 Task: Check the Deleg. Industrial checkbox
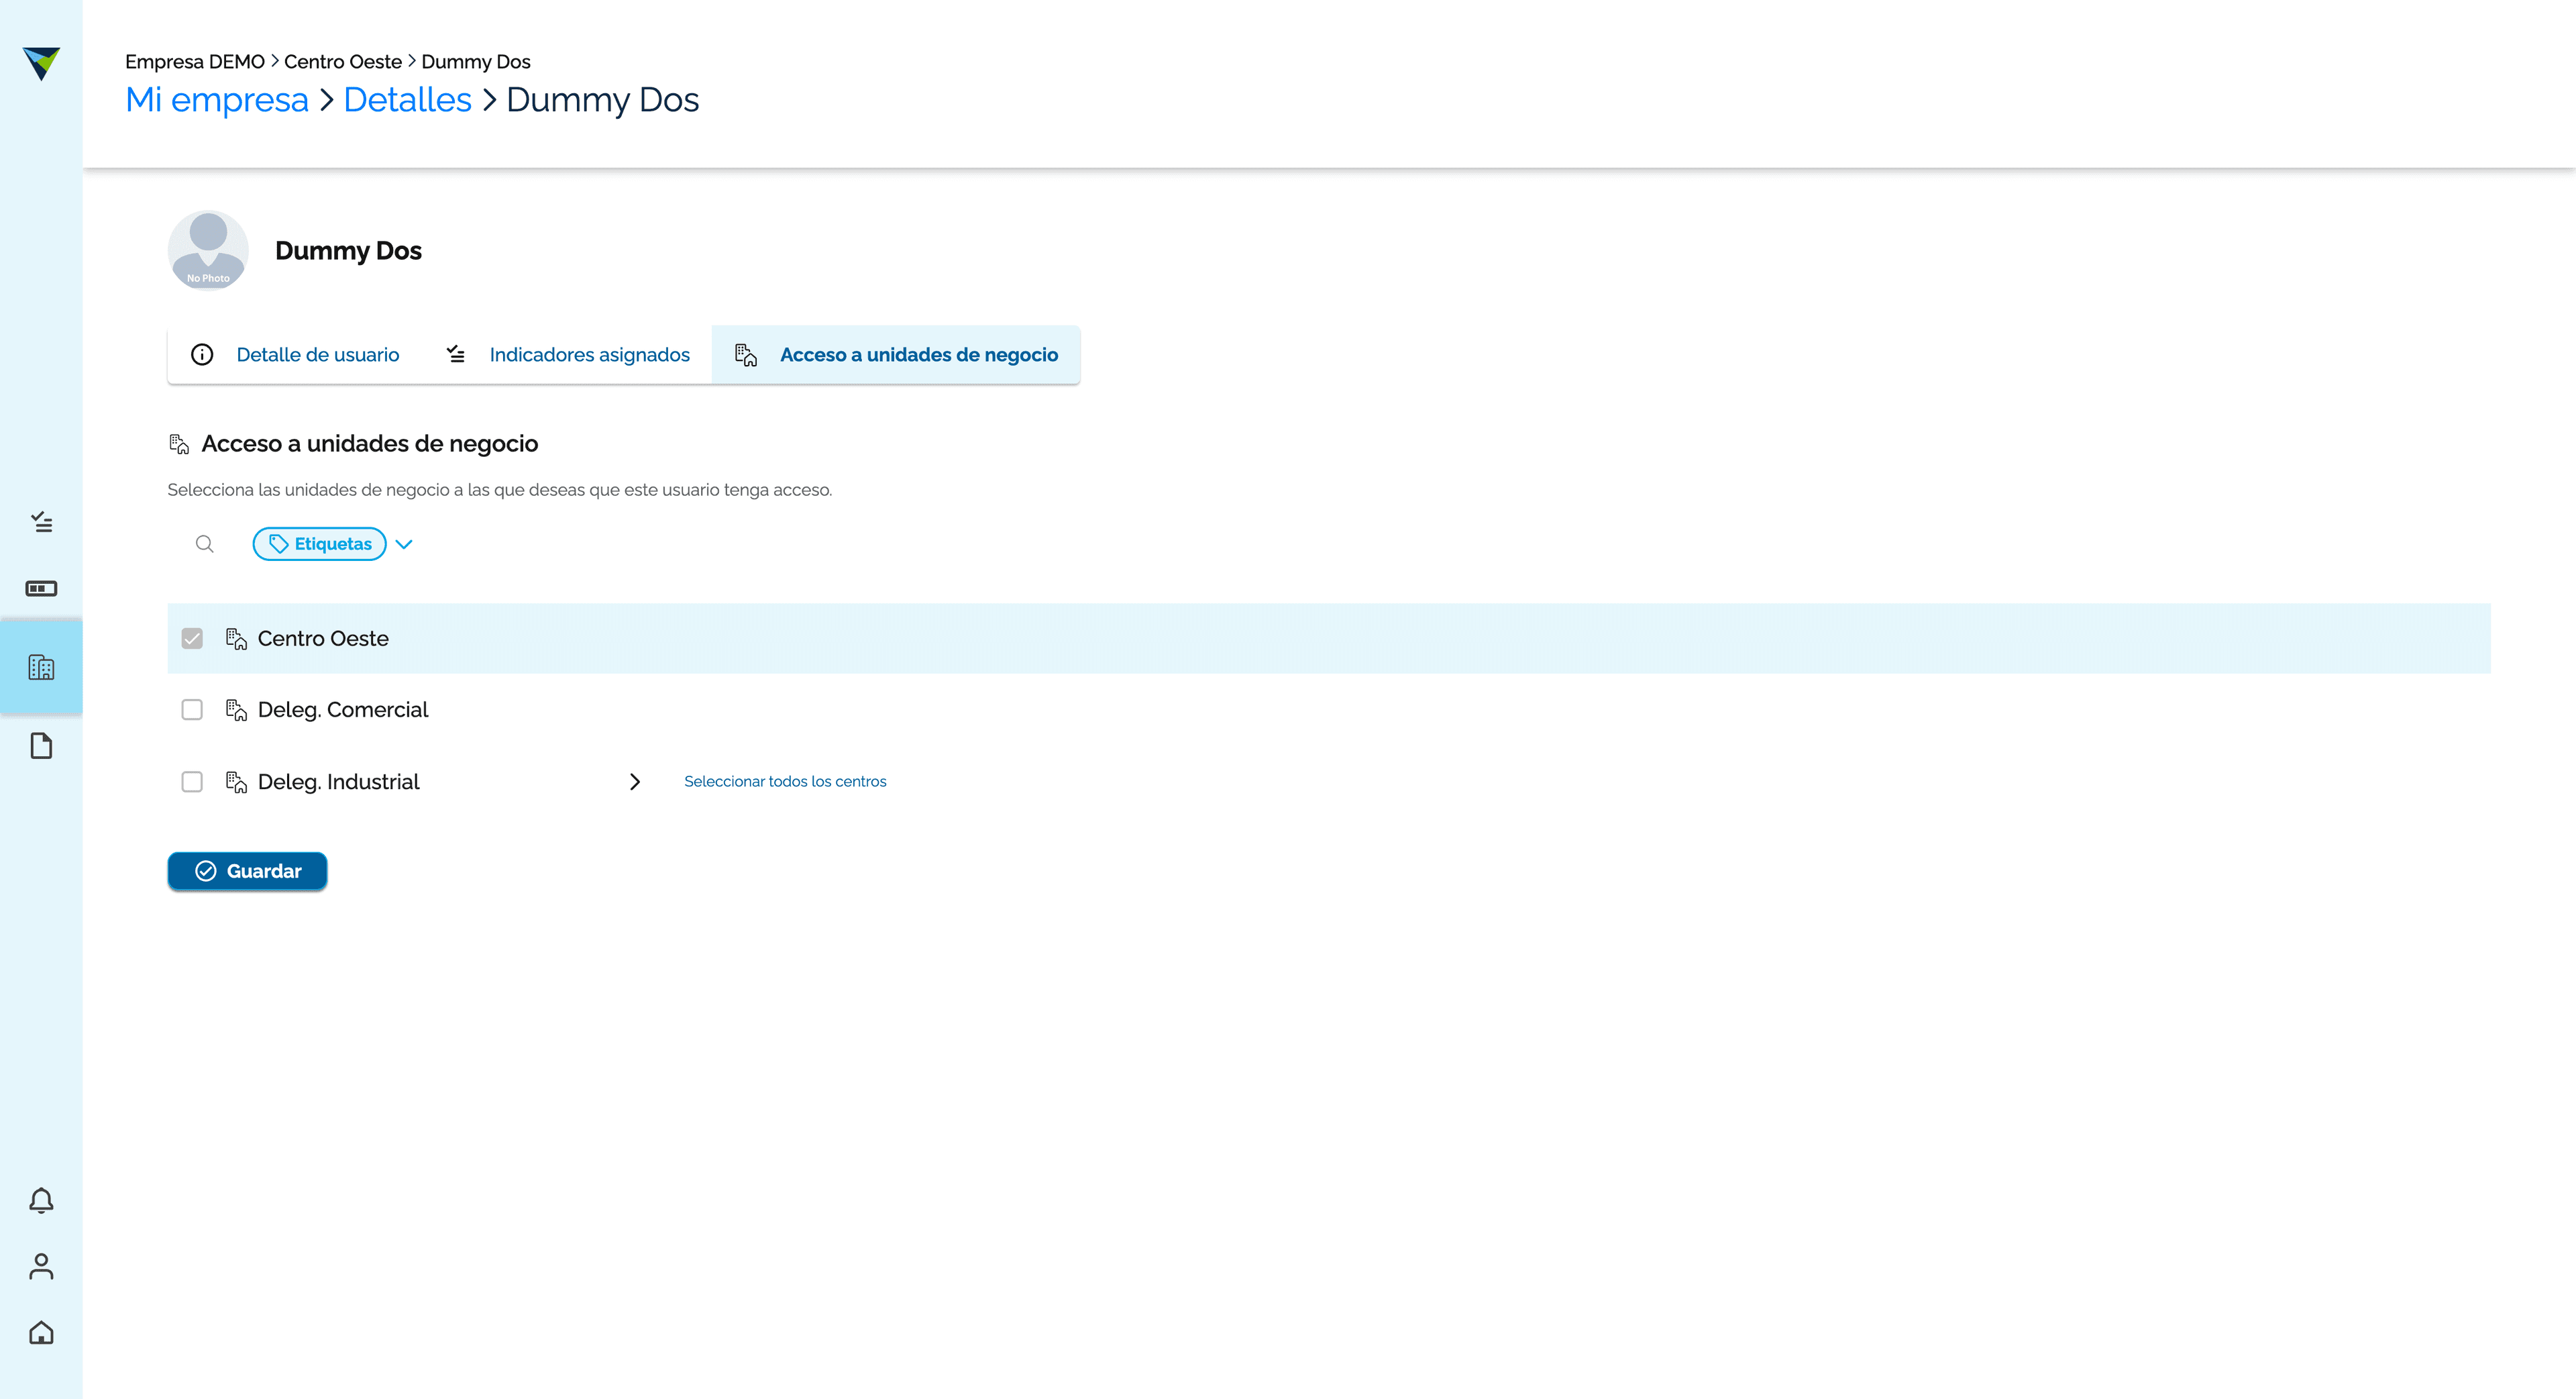(x=192, y=782)
